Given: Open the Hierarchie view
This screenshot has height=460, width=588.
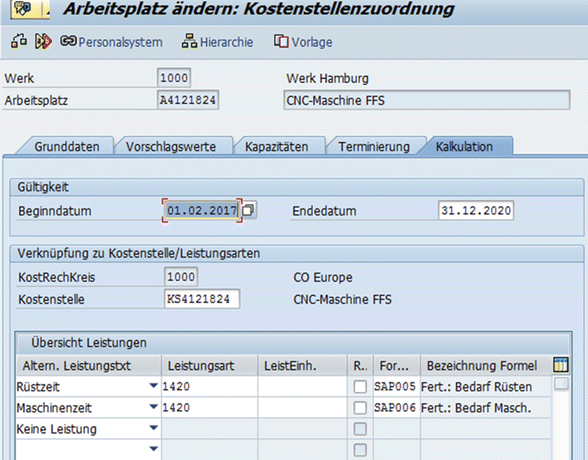Looking at the screenshot, I should tap(218, 42).
